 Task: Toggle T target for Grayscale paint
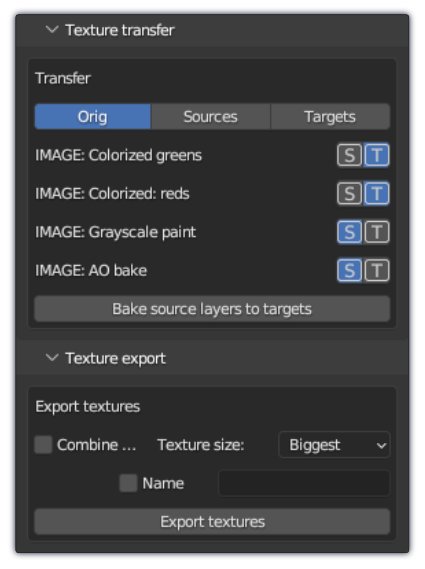point(377,232)
